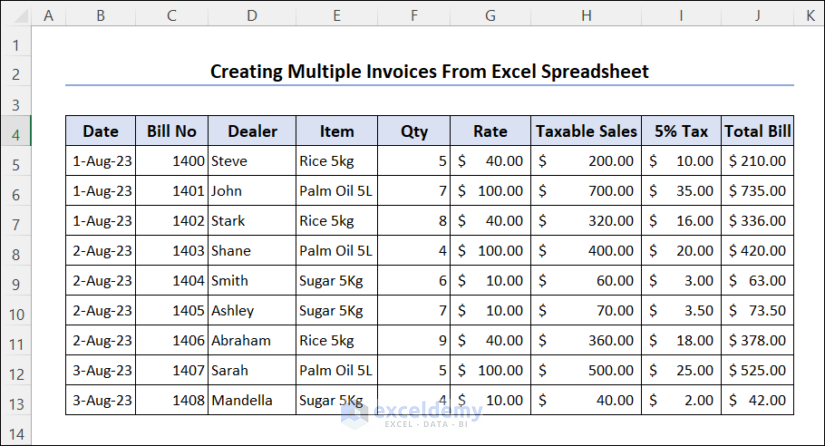The height and width of the screenshot is (446, 825).
Task: Select column D header
Action: coord(251,15)
